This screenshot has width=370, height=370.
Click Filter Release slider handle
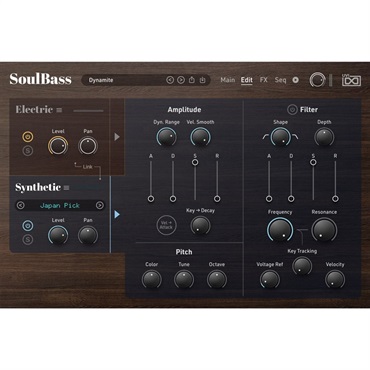(335, 199)
